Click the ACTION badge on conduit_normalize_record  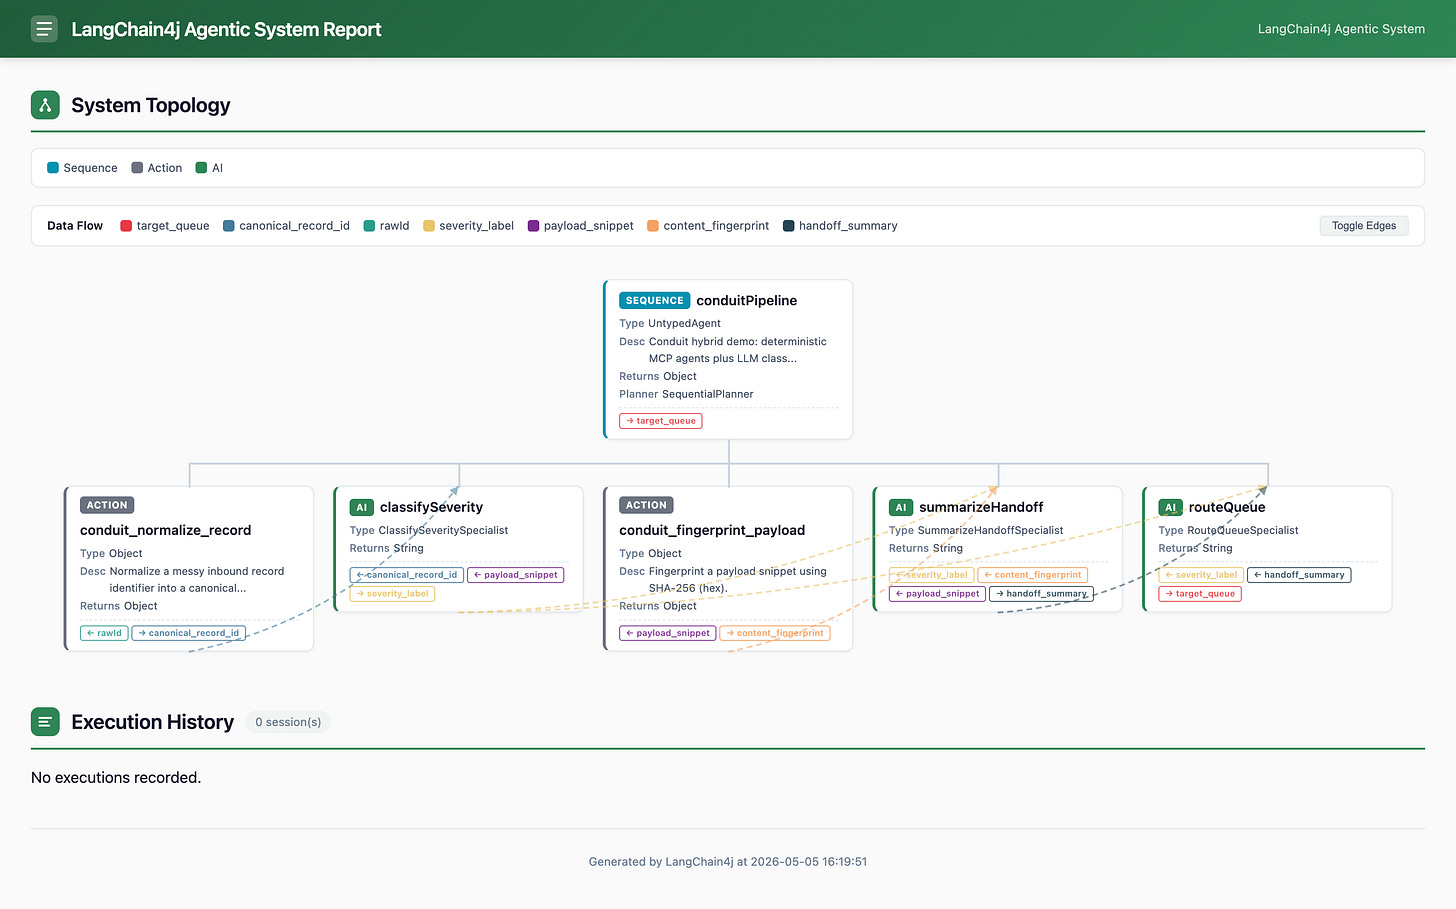click(107, 505)
